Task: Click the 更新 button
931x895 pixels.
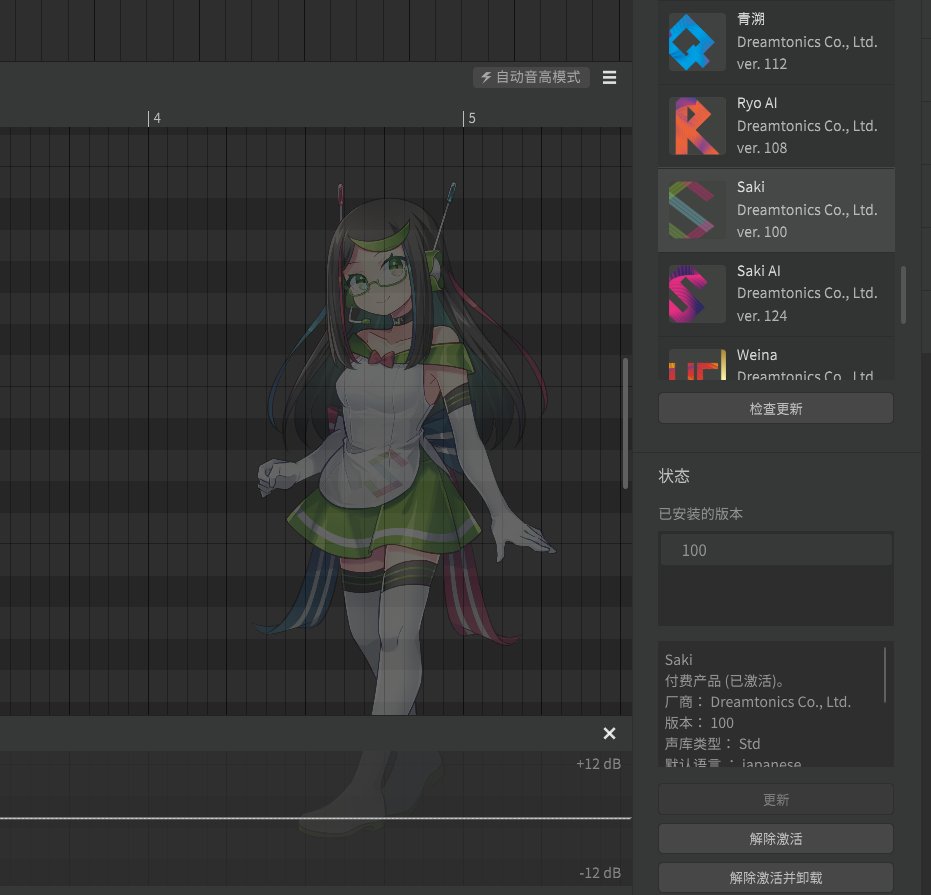Action: point(775,799)
